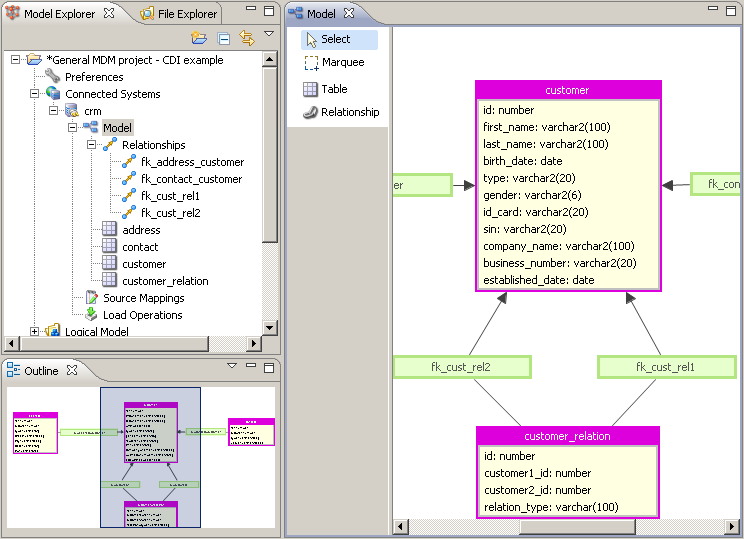This screenshot has width=744, height=539.
Task: Click the customer_relation table icon in tree
Action: tap(109, 280)
